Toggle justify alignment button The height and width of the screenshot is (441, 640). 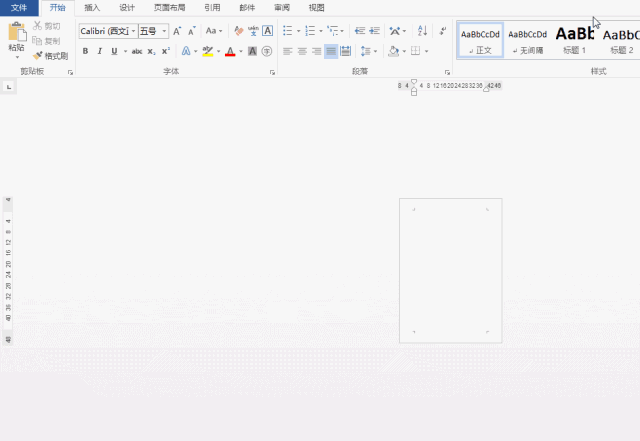(x=331, y=51)
